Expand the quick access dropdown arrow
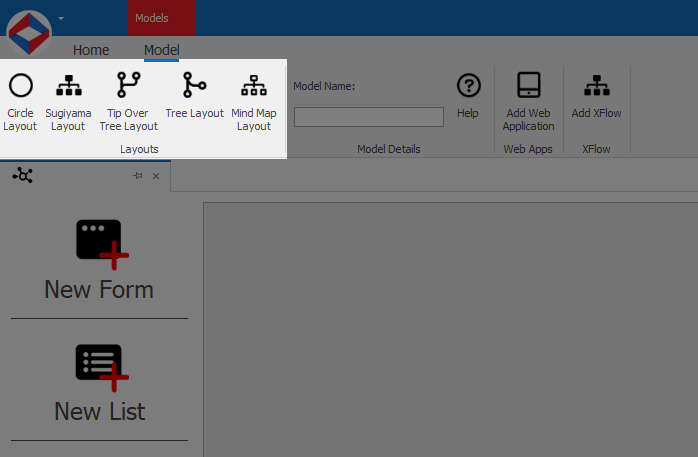 (61, 18)
